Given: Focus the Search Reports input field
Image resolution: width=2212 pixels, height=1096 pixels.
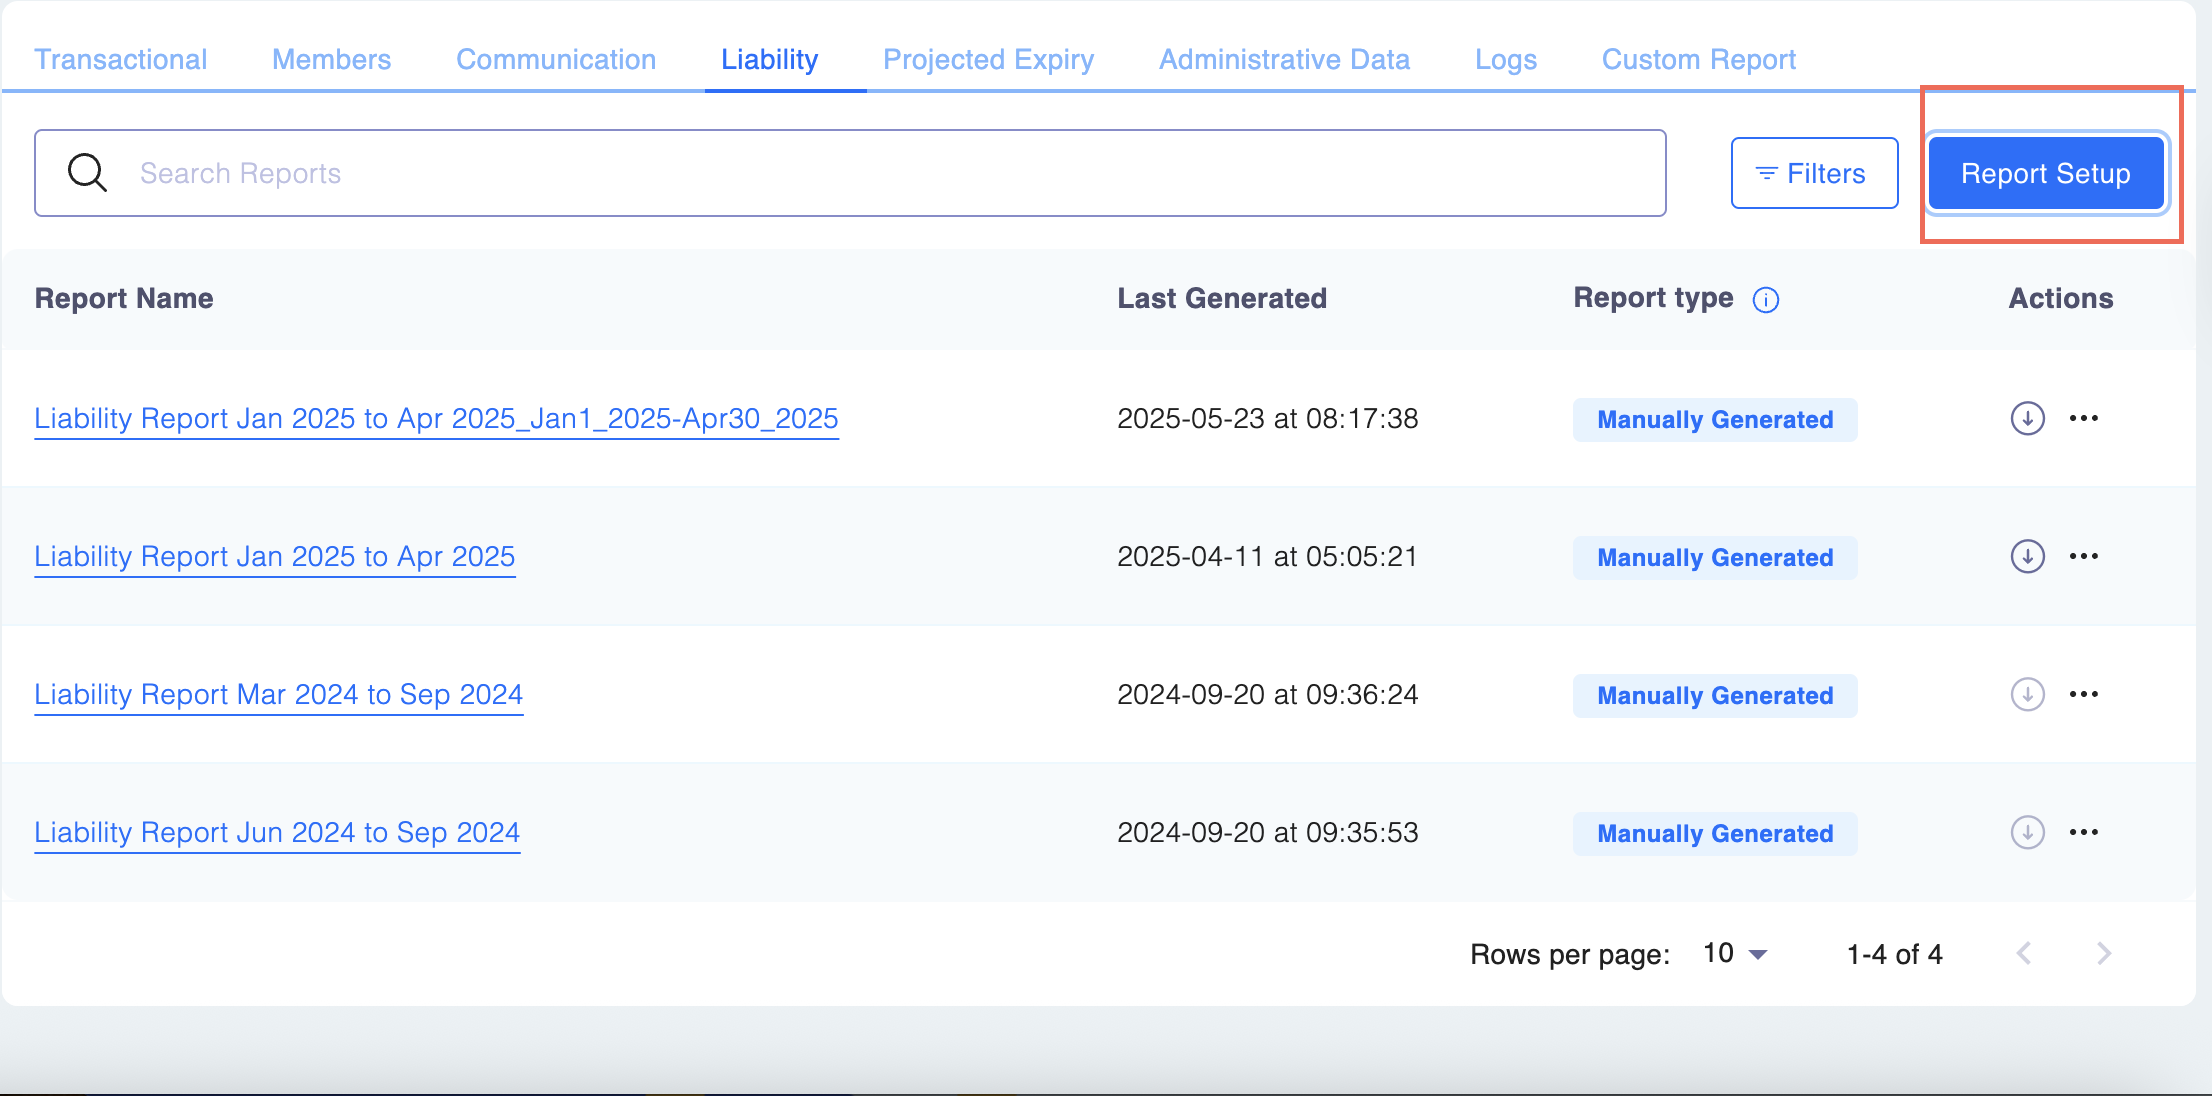Looking at the screenshot, I should coord(880,173).
